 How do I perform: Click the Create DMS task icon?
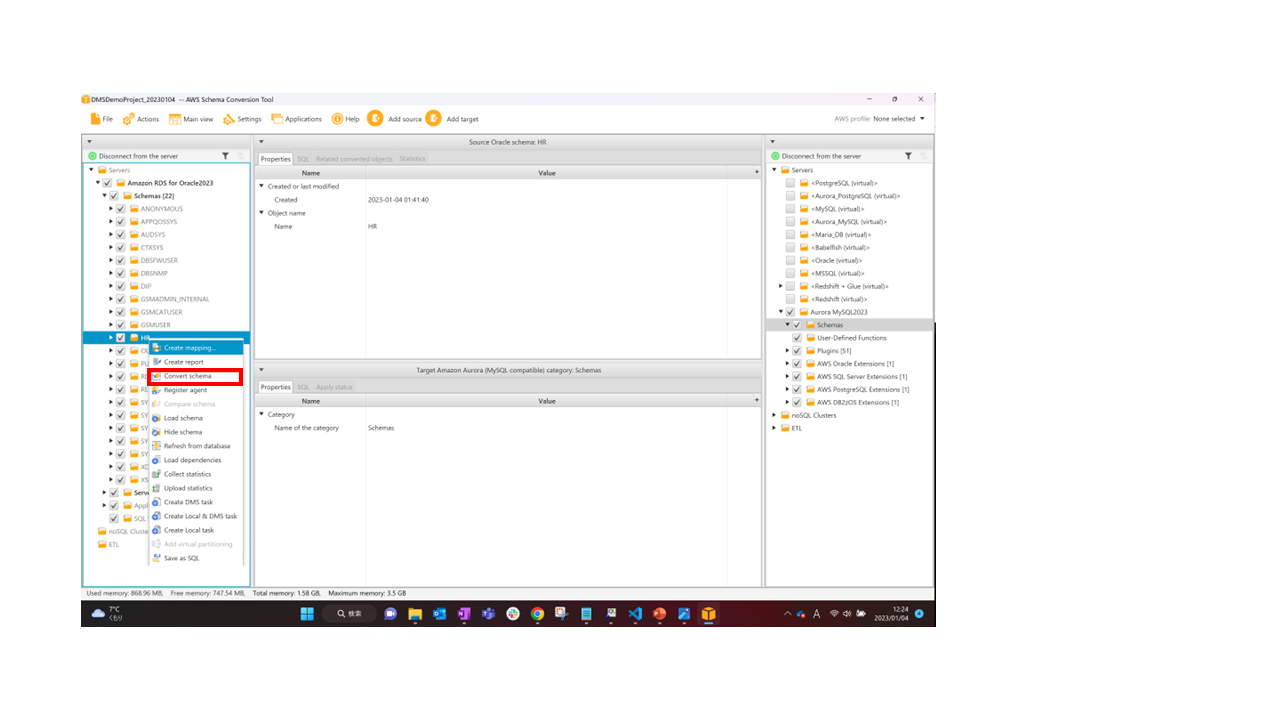(156, 502)
